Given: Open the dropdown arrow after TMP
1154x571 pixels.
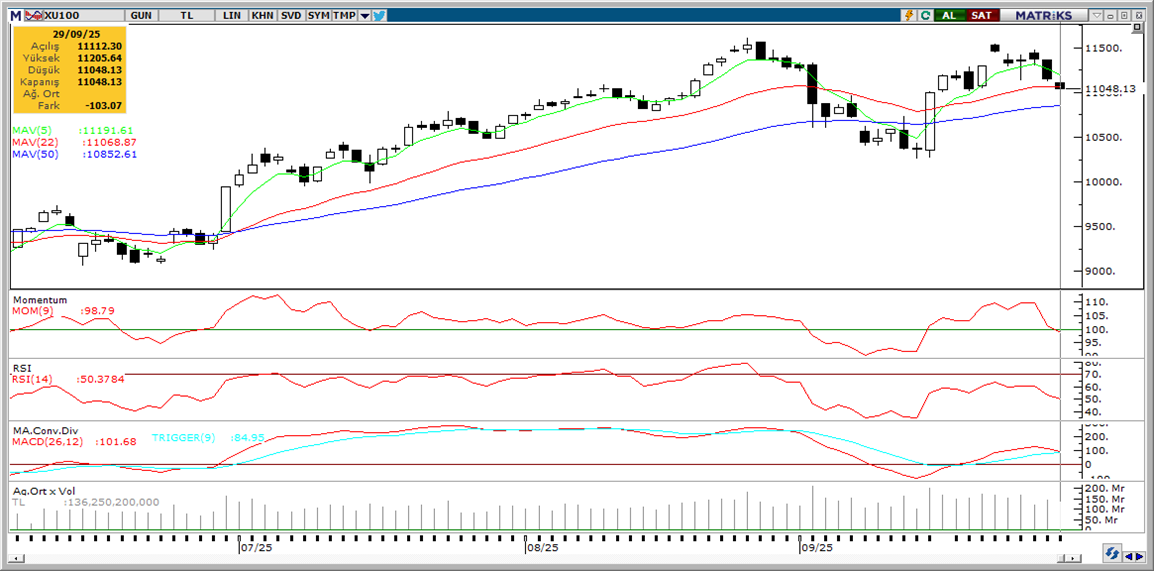Looking at the screenshot, I should [x=364, y=16].
